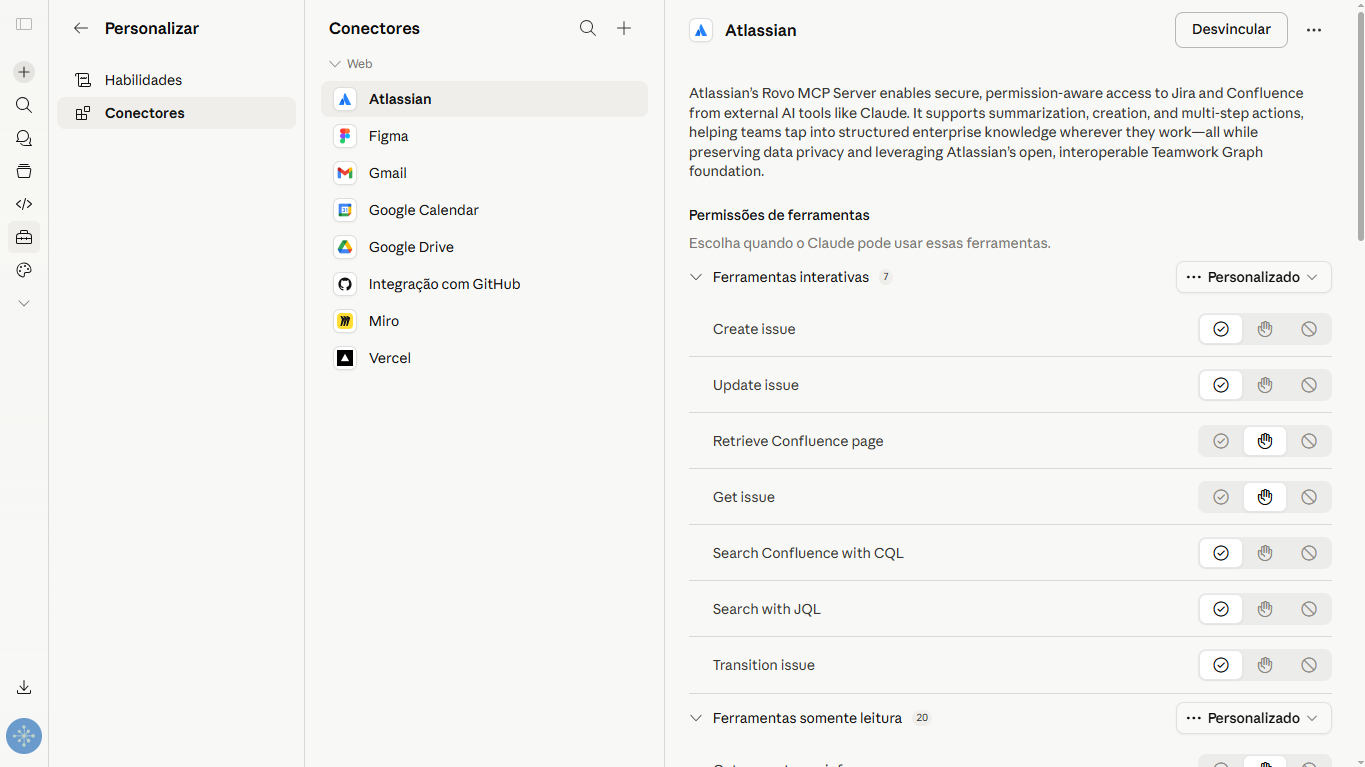Screen dimensions: 1365x767
Task: Set Create issue to always allow
Action: pyautogui.click(x=1221, y=329)
